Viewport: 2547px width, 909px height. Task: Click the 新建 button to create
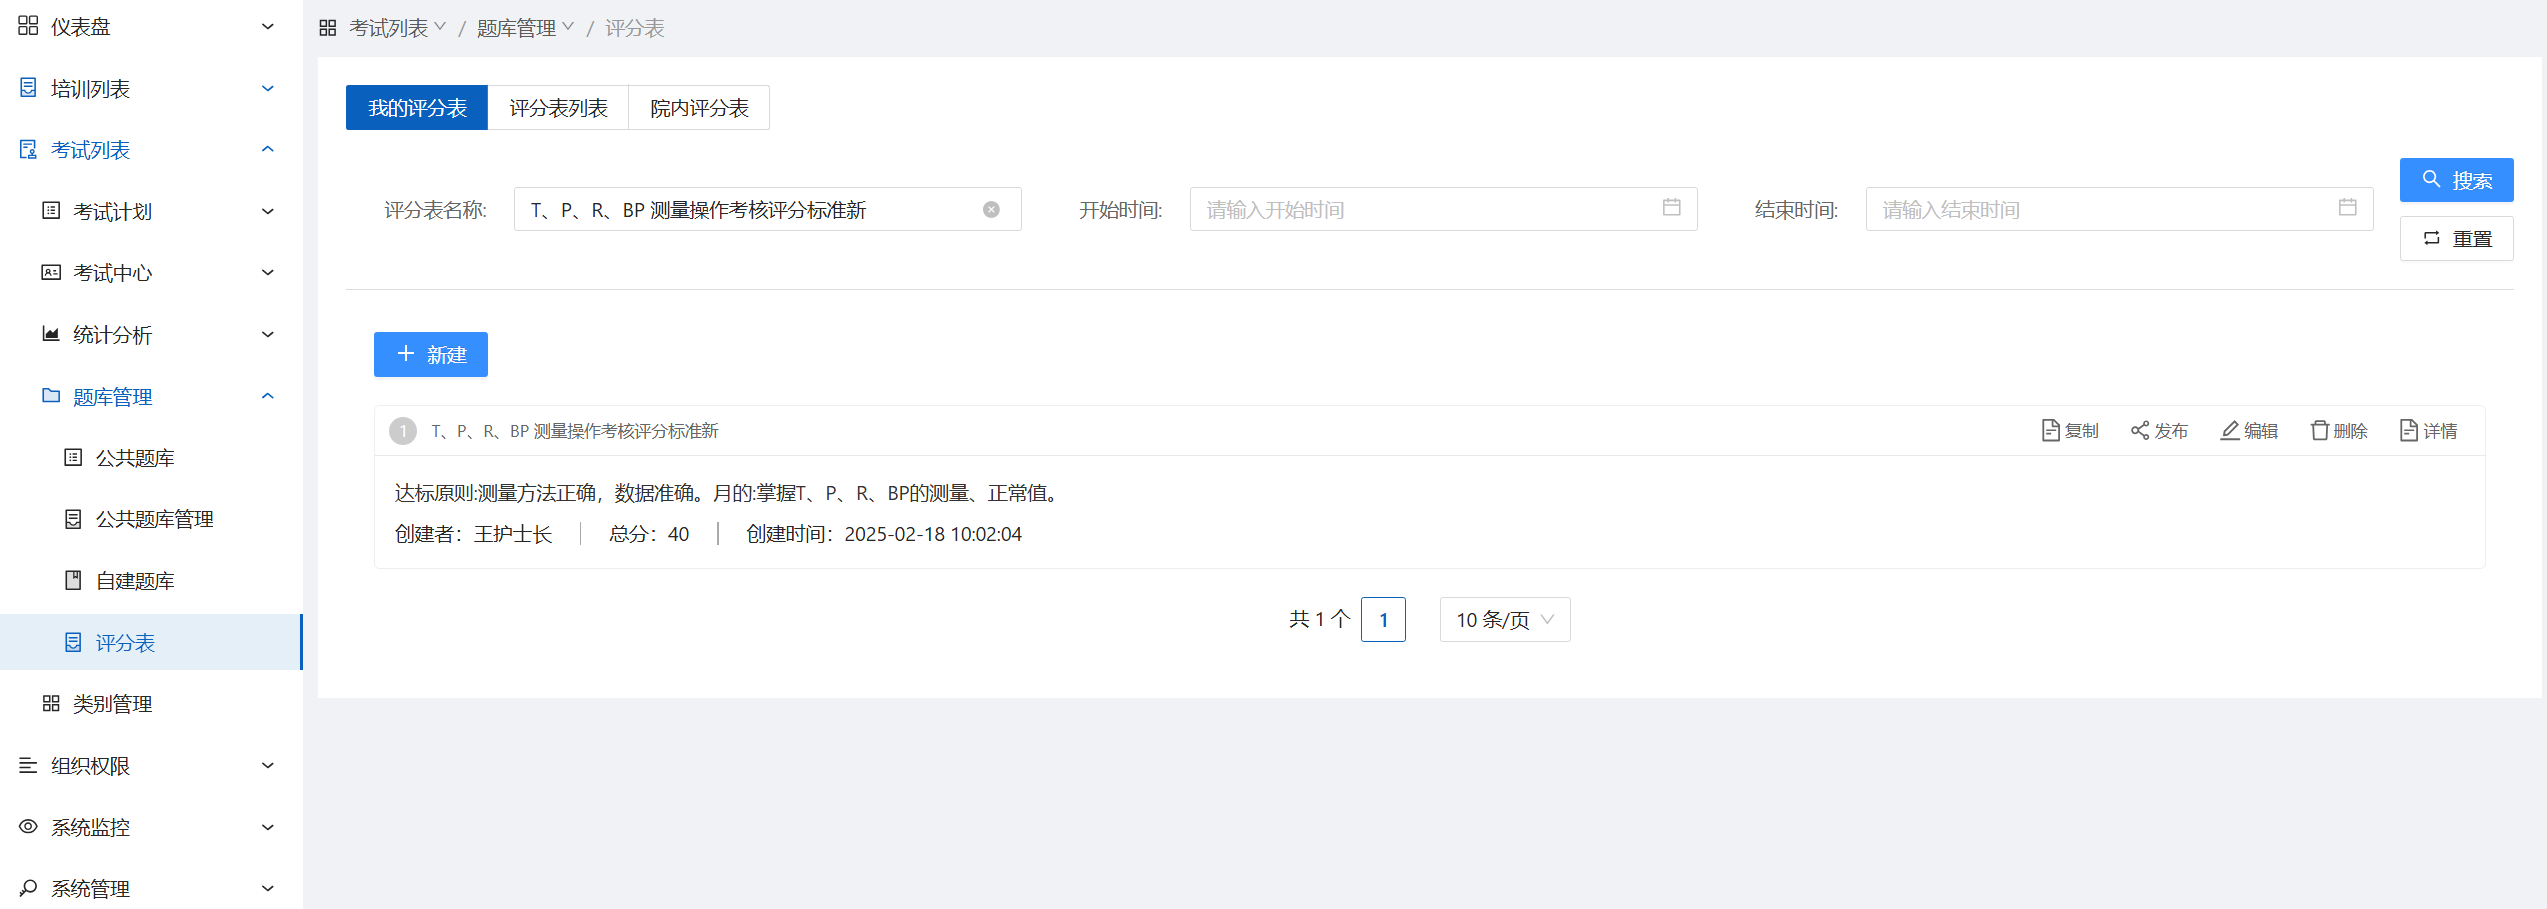click(x=431, y=355)
